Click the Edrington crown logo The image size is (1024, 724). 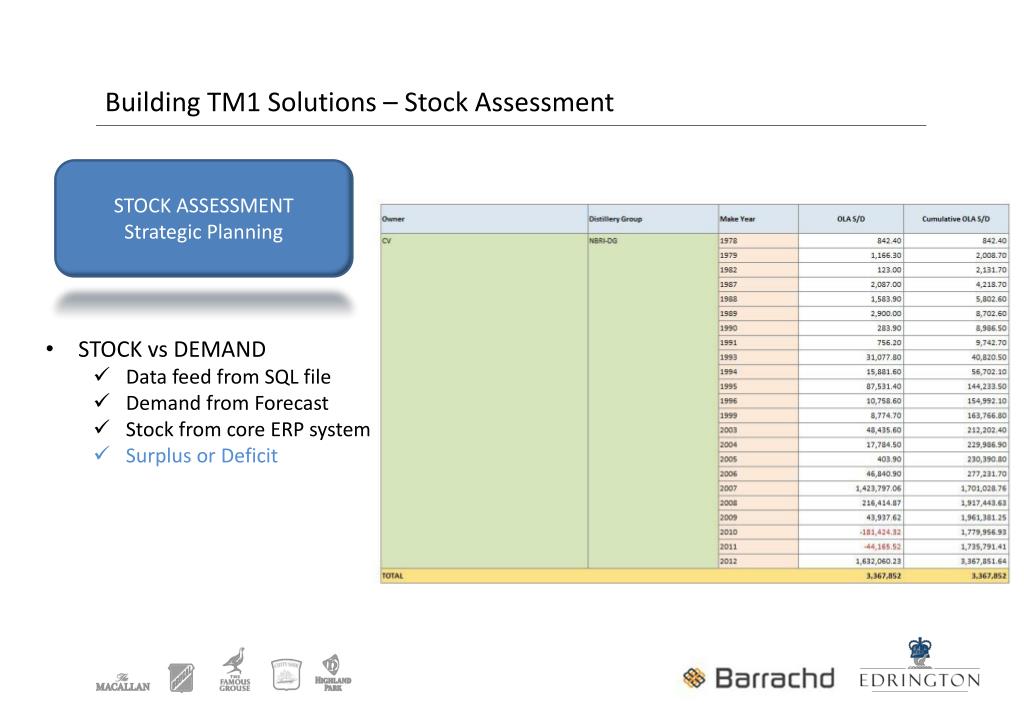click(x=920, y=663)
